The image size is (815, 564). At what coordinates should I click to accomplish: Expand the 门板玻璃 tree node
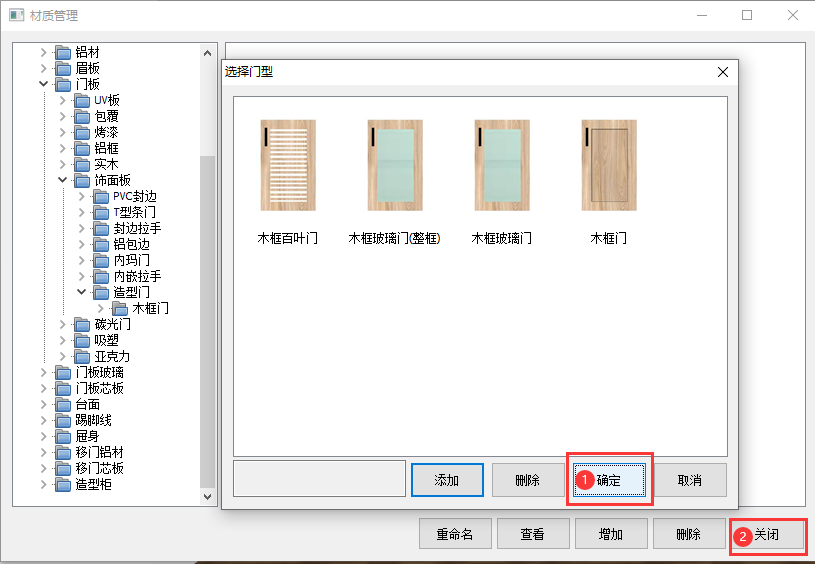(x=44, y=372)
